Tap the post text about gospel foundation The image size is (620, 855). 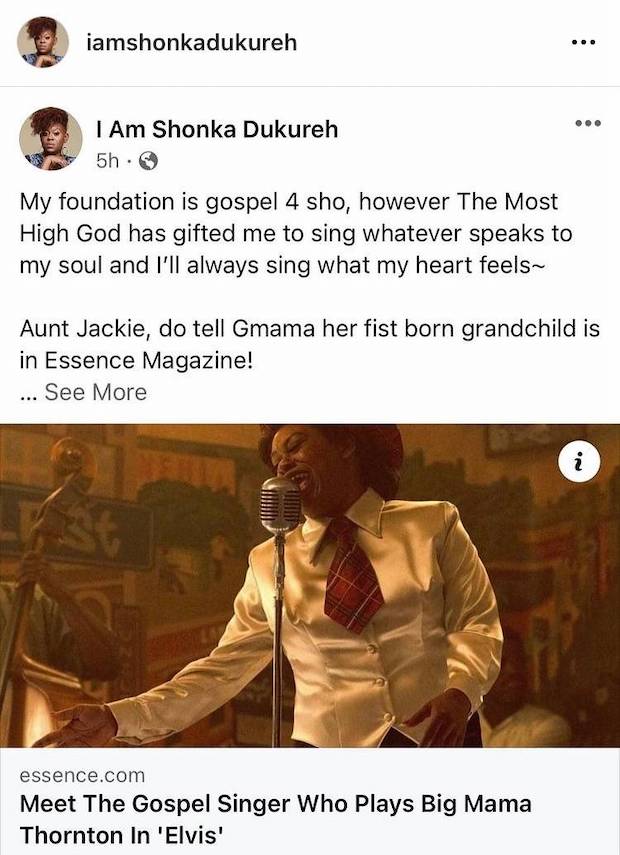(302, 236)
